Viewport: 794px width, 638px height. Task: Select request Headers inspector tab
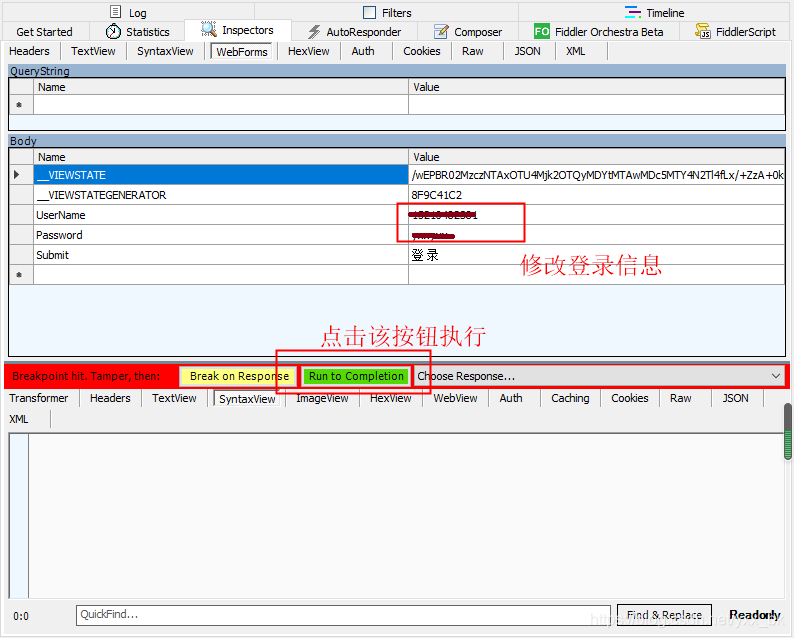tap(29, 51)
